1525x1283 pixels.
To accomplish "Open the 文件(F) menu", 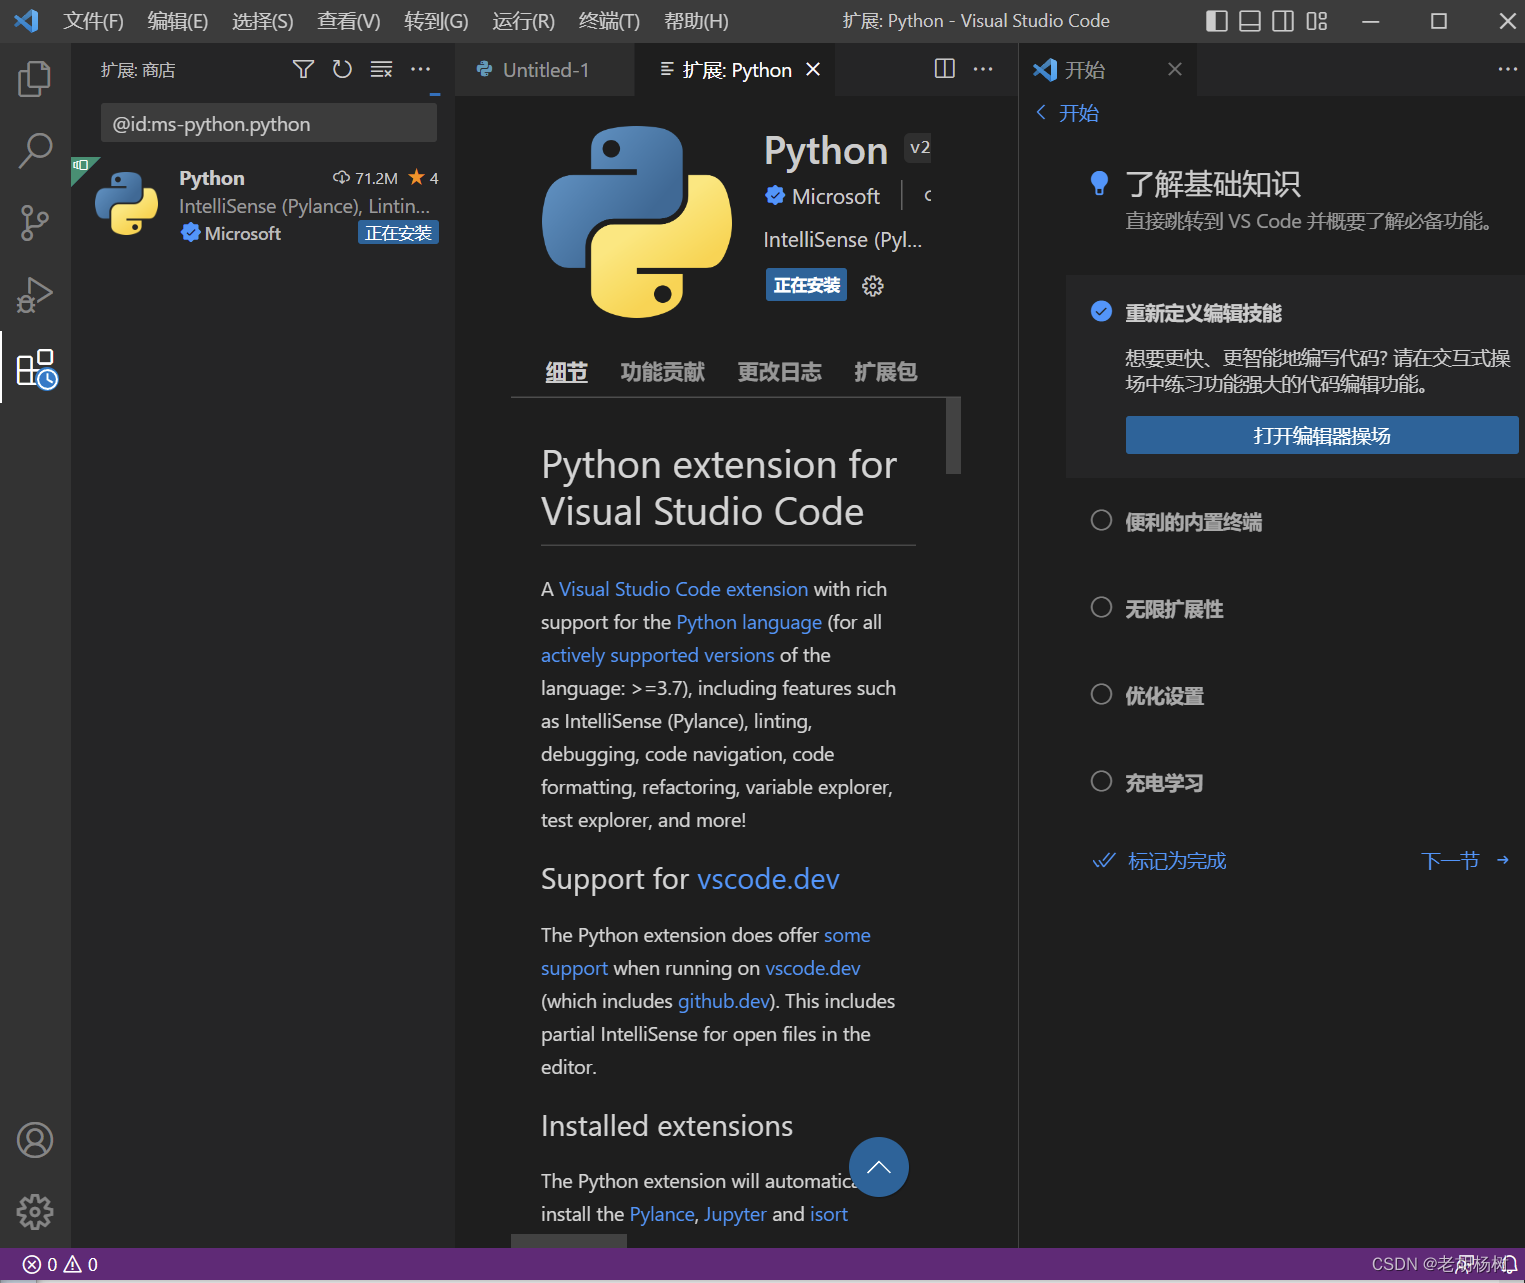I will [x=93, y=21].
